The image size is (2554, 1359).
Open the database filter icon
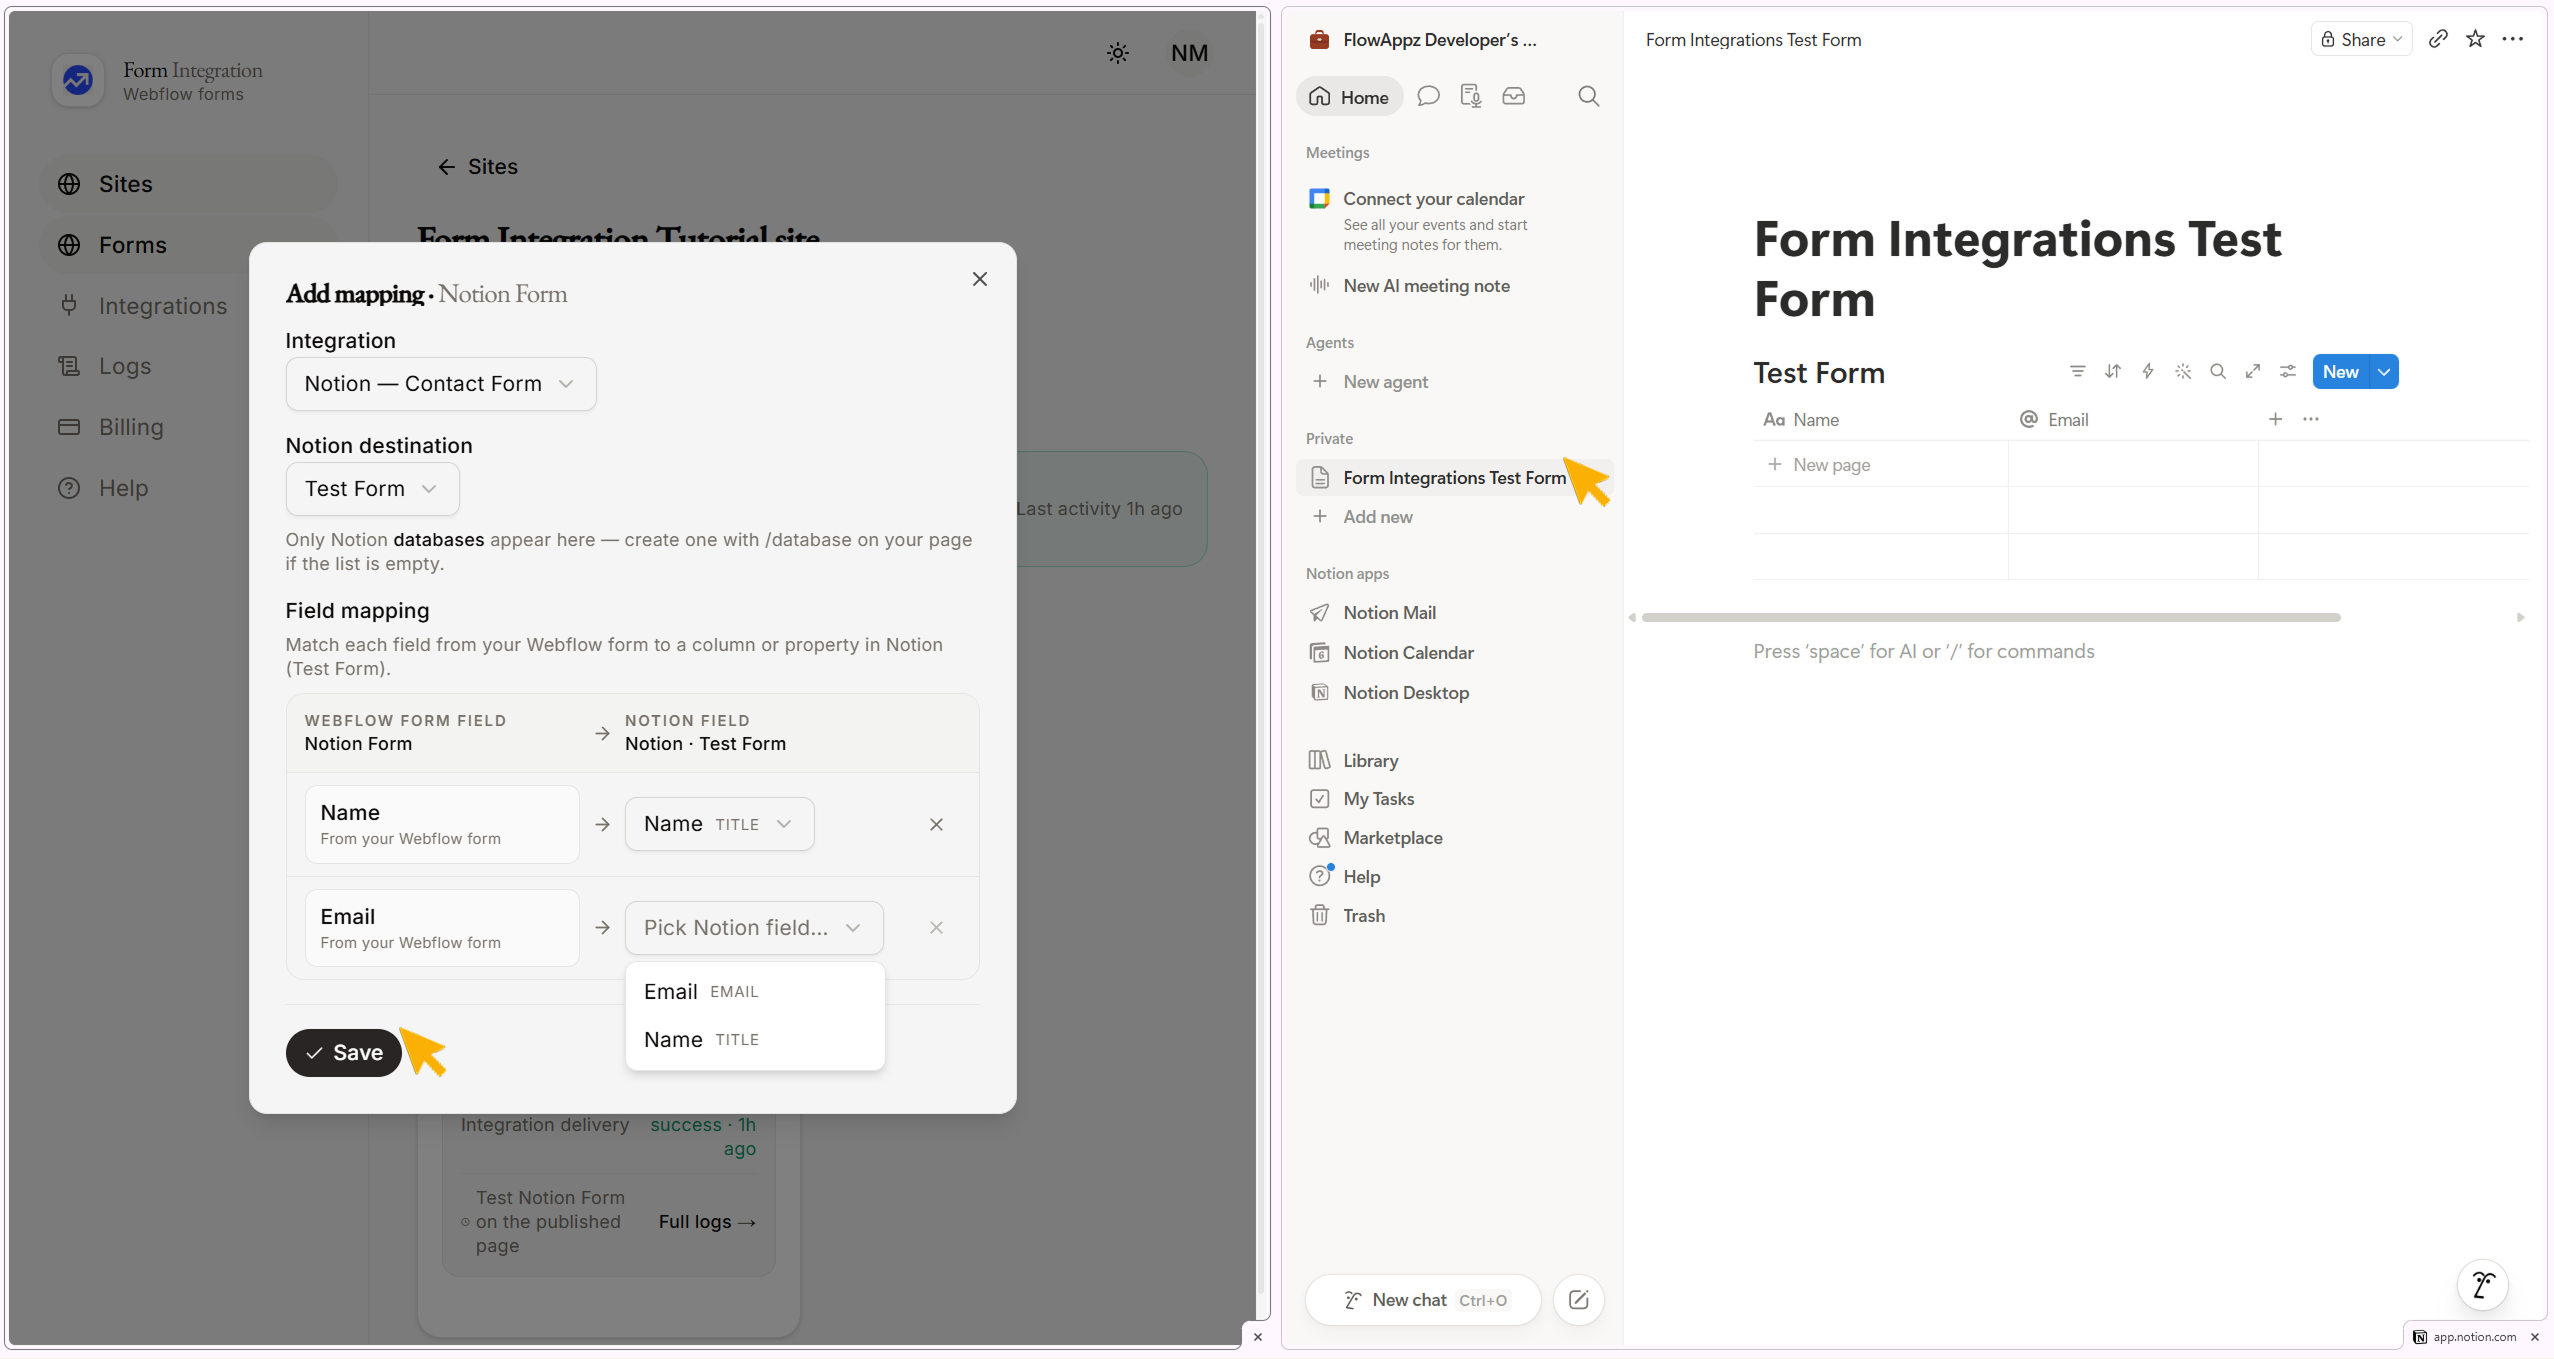tap(2077, 372)
